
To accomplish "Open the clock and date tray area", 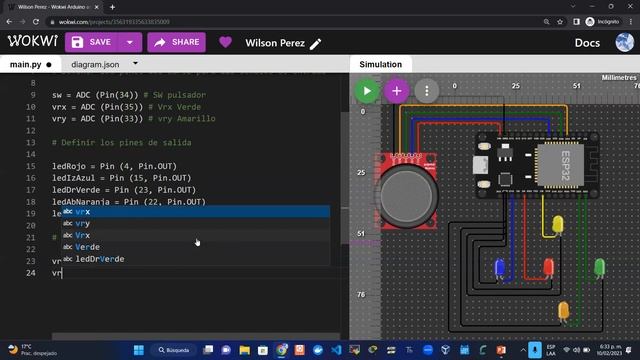I will click(x=609, y=350).
